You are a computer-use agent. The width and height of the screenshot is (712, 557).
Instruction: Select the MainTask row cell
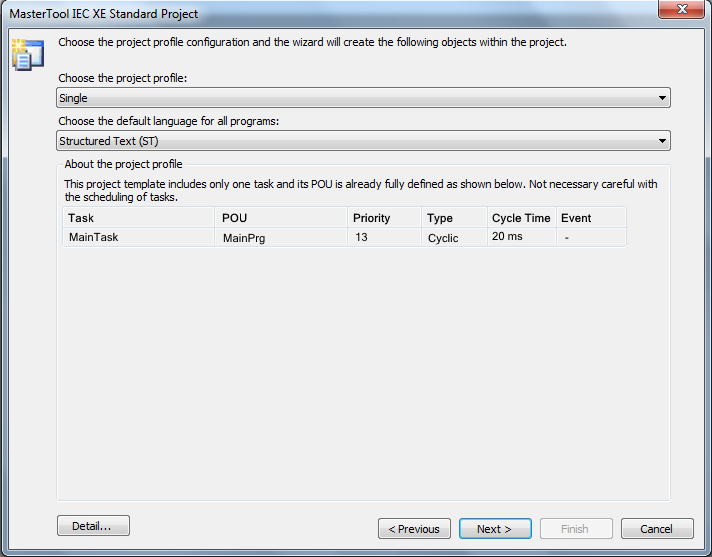click(138, 237)
